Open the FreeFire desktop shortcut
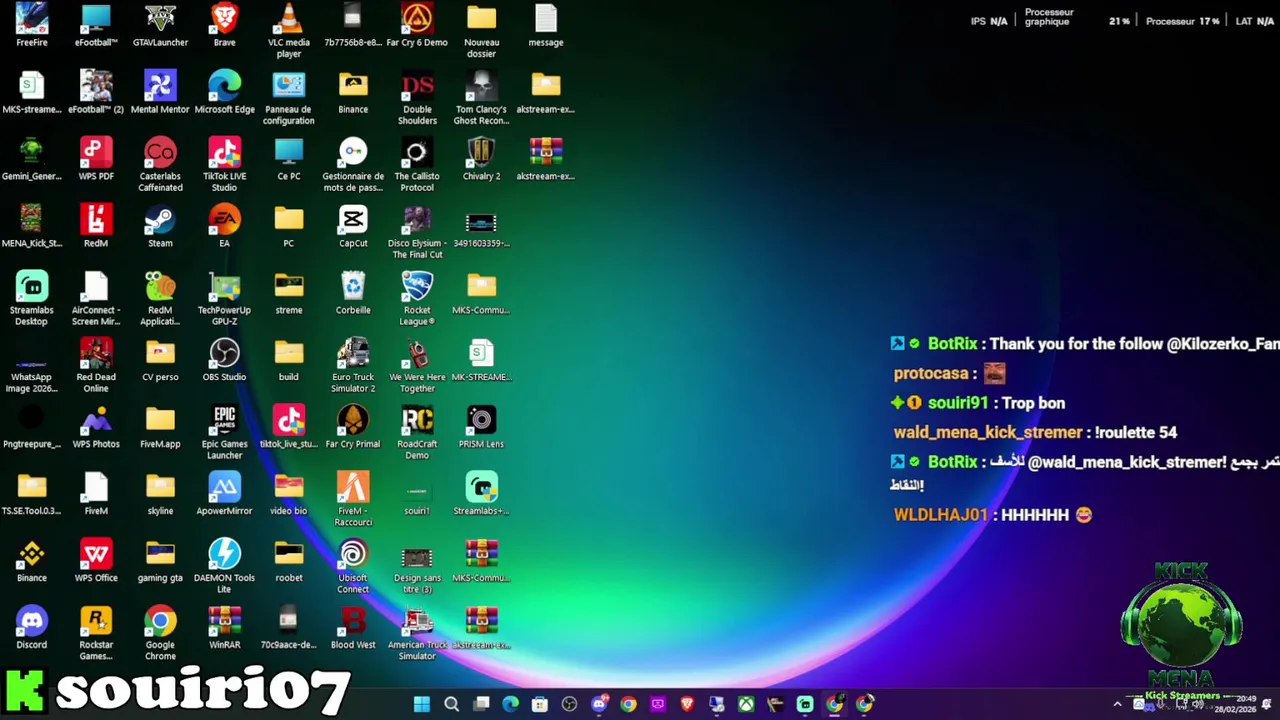 (31, 26)
